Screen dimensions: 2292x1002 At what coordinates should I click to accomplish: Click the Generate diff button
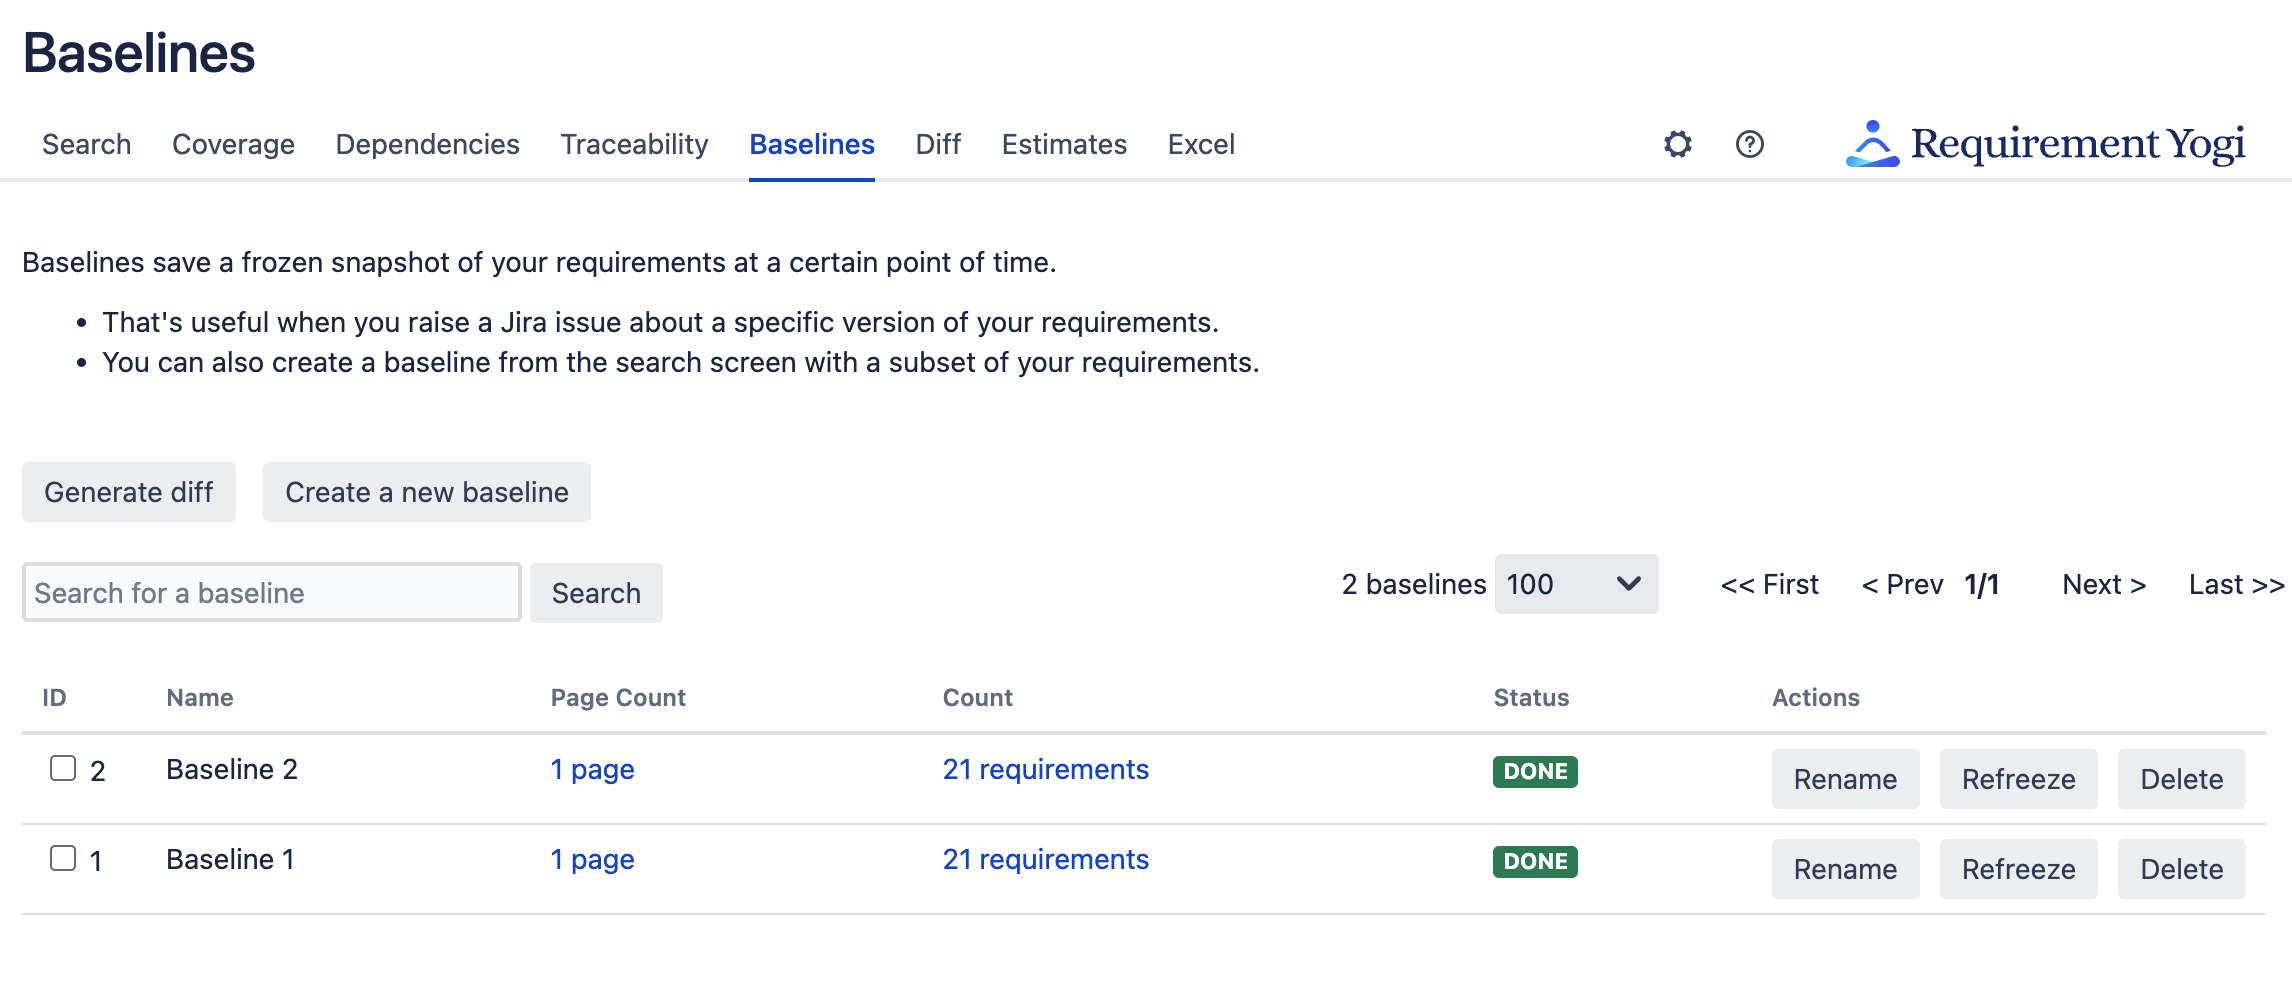[128, 491]
